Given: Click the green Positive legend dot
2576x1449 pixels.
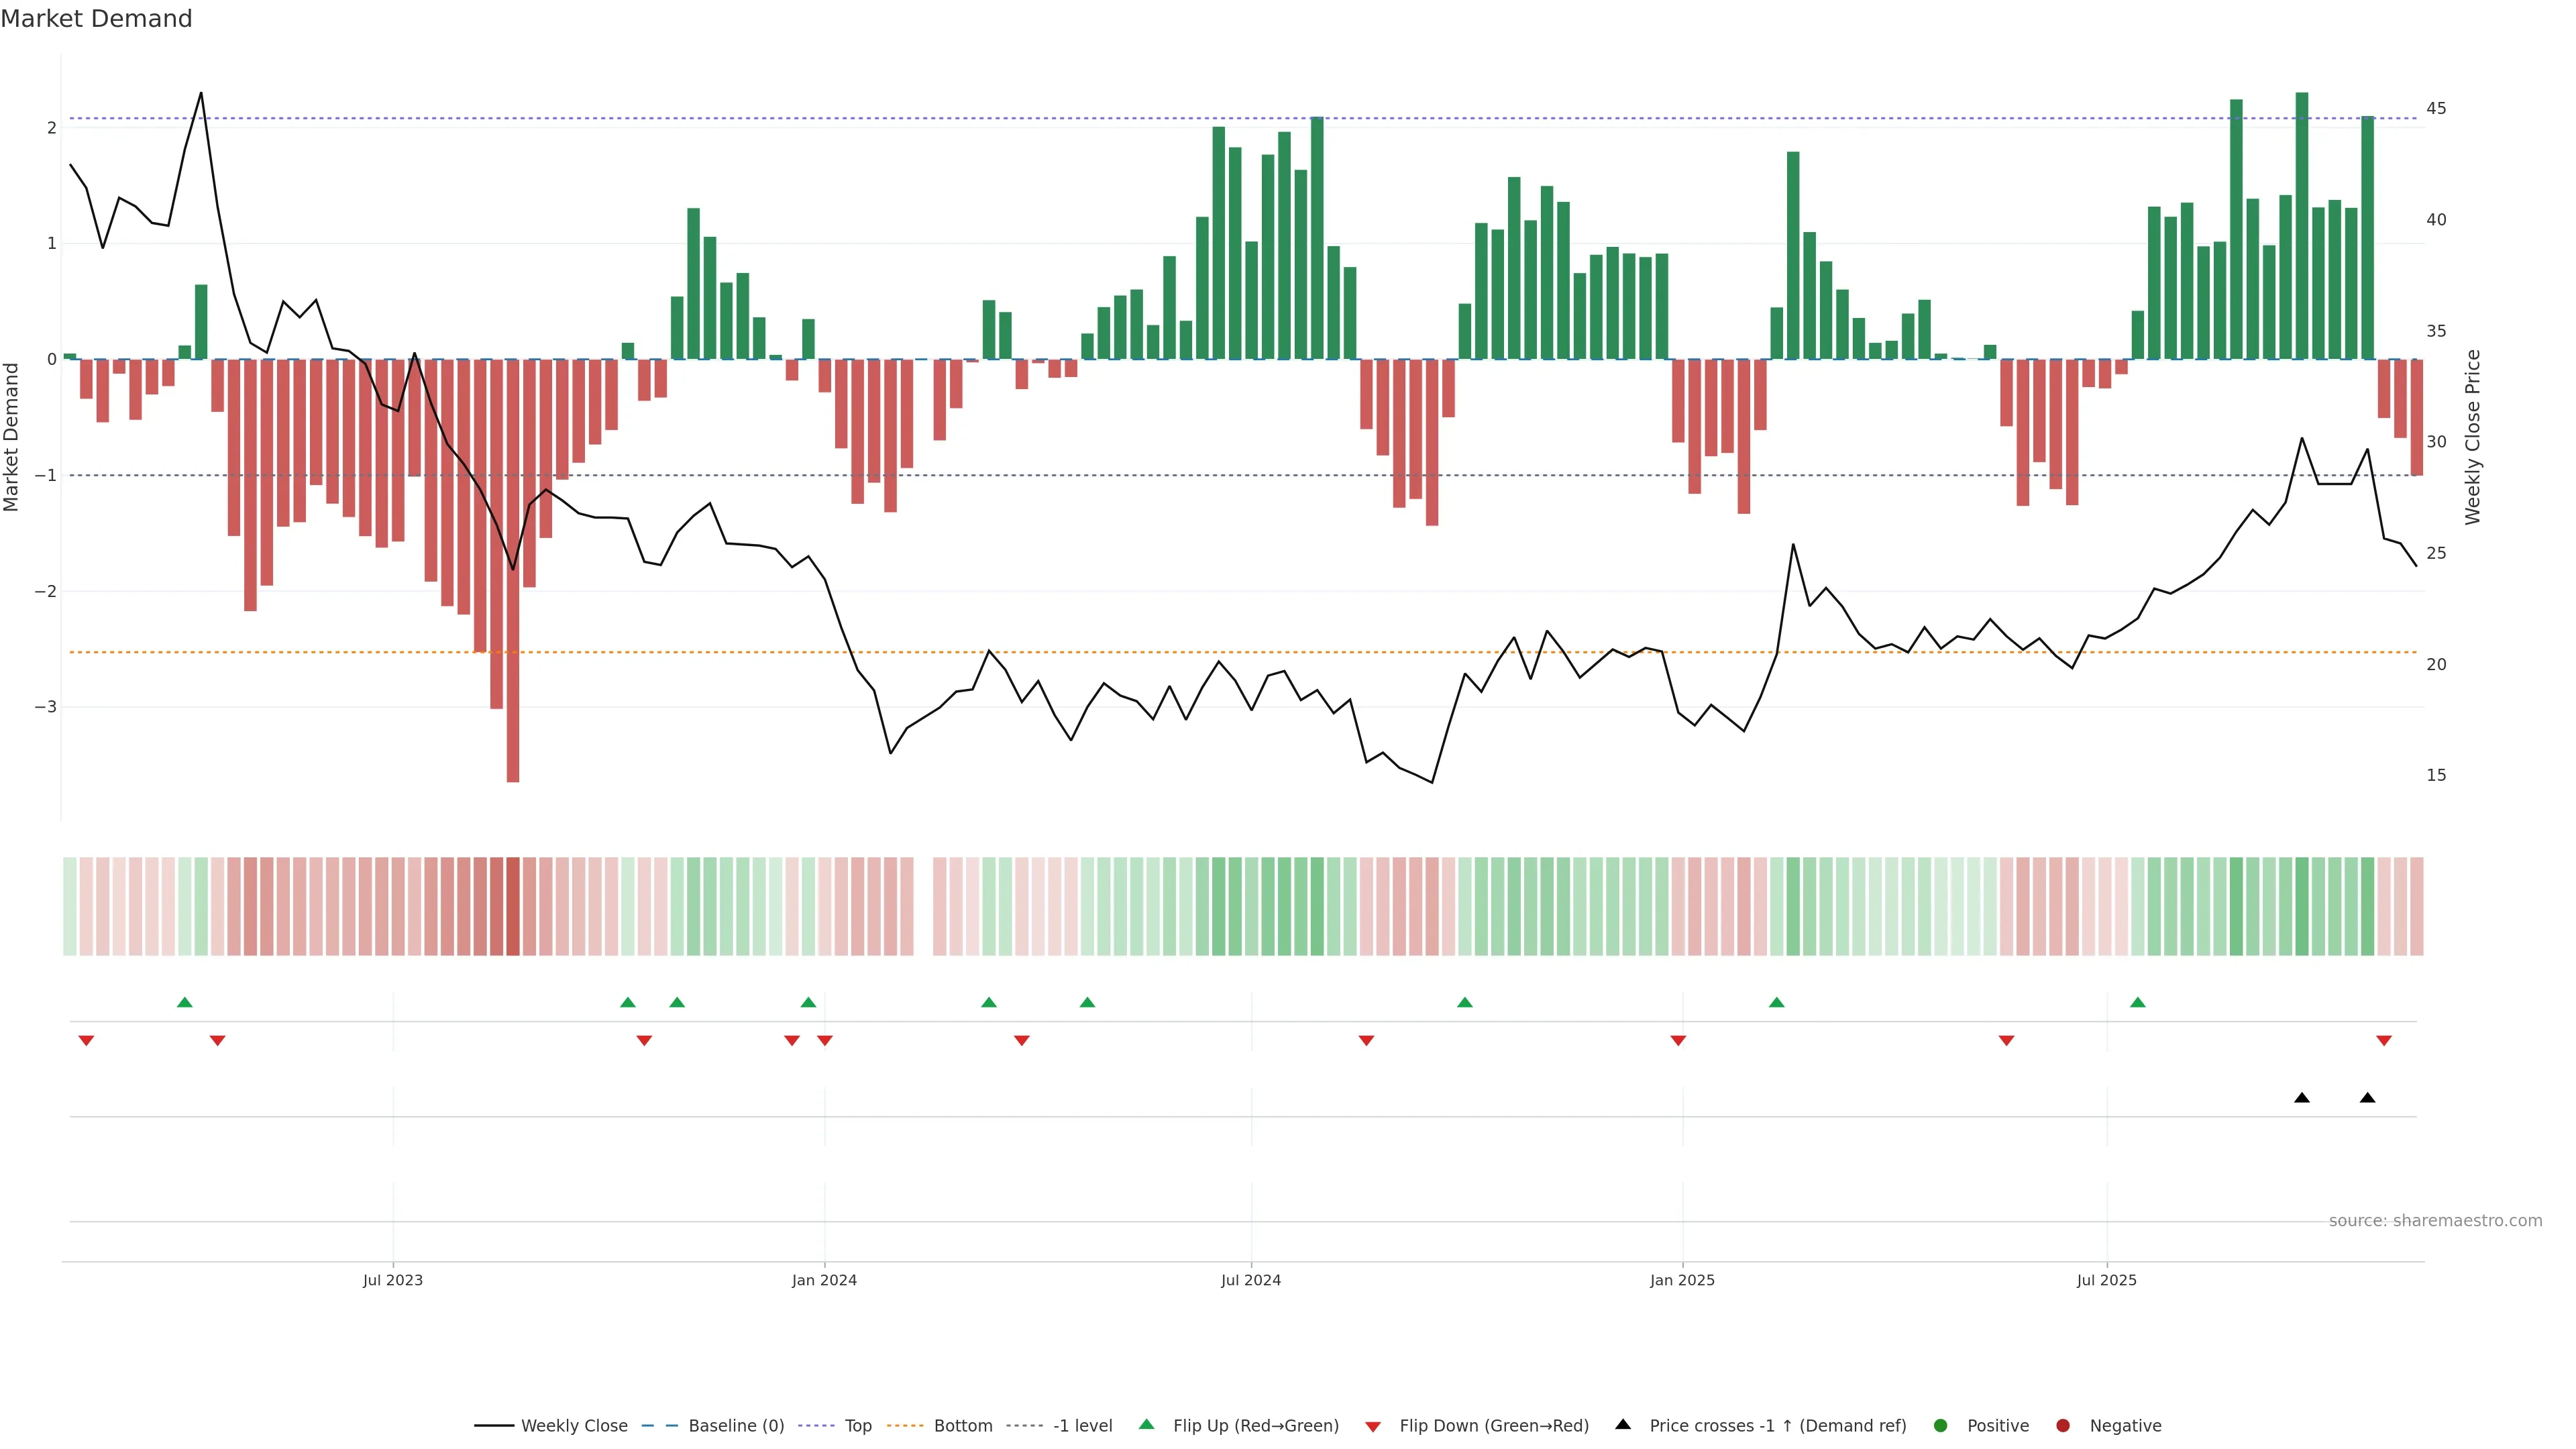Looking at the screenshot, I should click(x=1941, y=1426).
